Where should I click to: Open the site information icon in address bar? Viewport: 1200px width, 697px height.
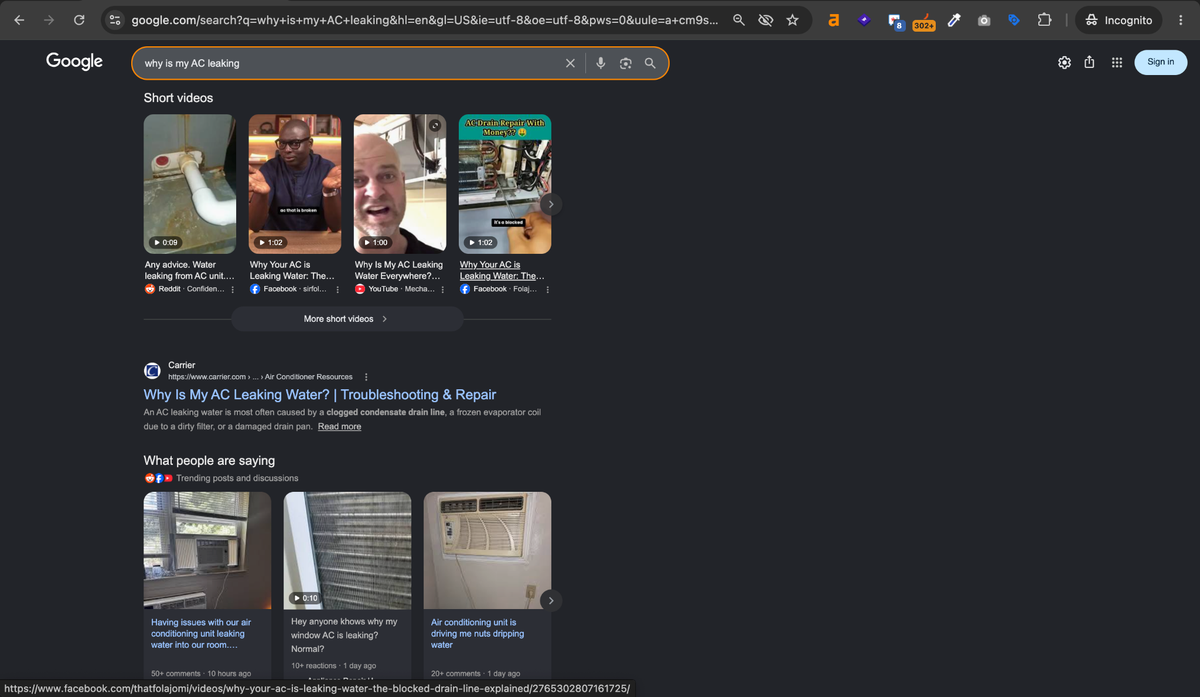tap(115, 20)
